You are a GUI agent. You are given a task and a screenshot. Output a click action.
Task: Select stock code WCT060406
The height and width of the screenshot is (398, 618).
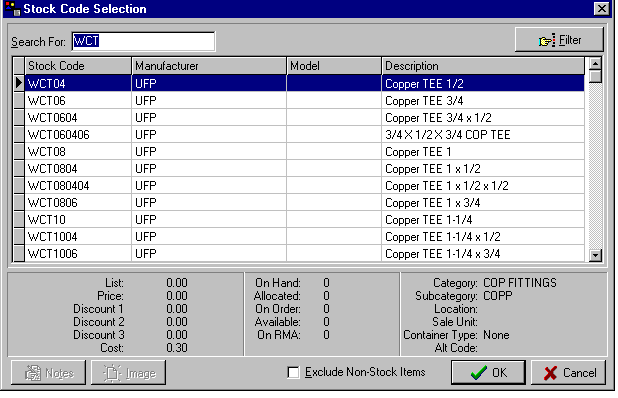pyautogui.click(x=59, y=134)
